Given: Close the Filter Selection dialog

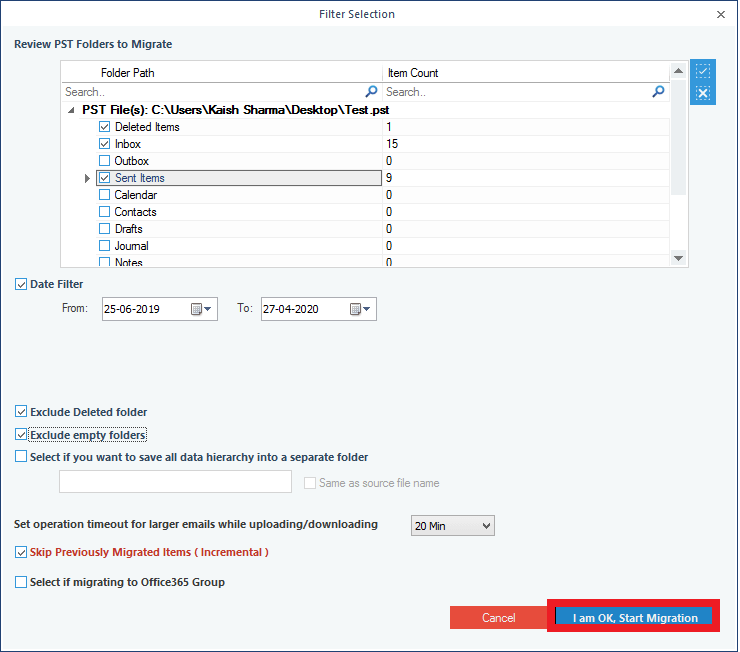Looking at the screenshot, I should (721, 15).
